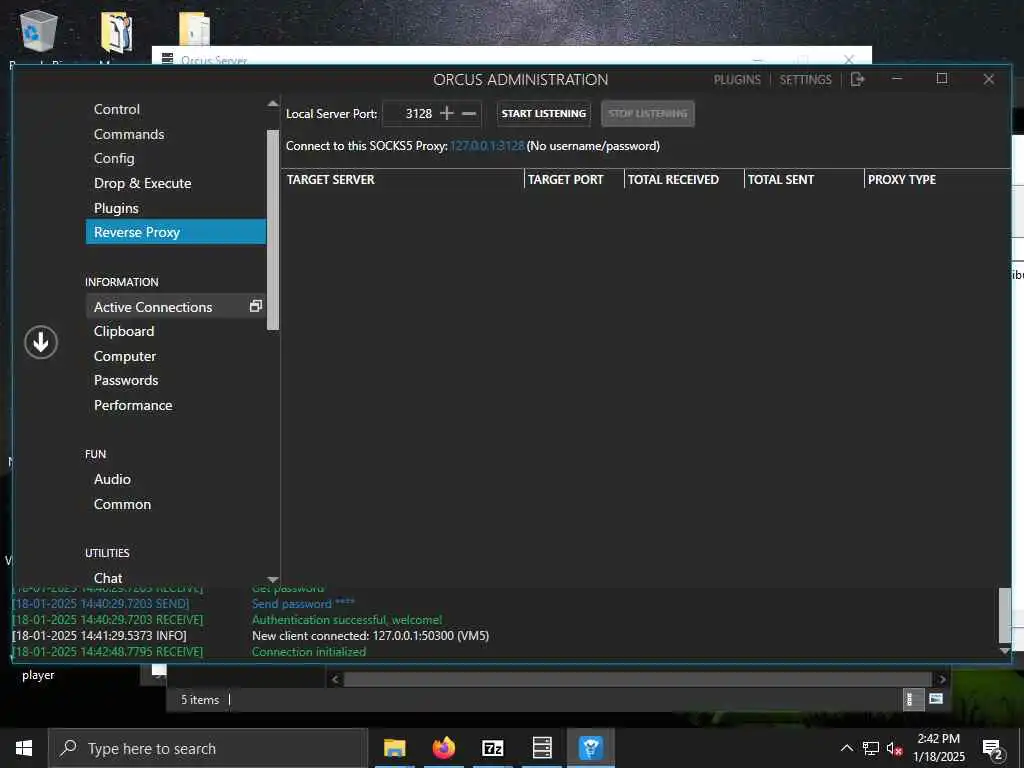Click Explorer horizontal scrollbar right arrow

point(941,679)
